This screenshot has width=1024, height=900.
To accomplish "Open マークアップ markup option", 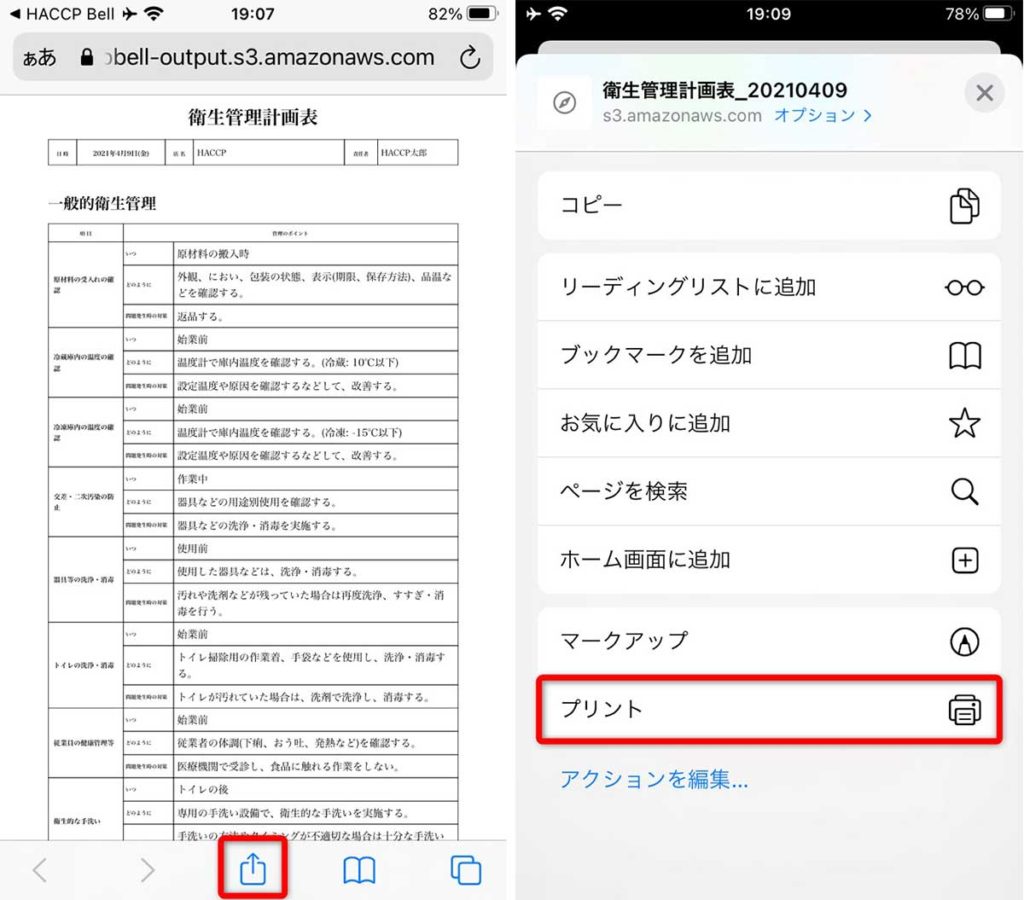I will point(768,641).
